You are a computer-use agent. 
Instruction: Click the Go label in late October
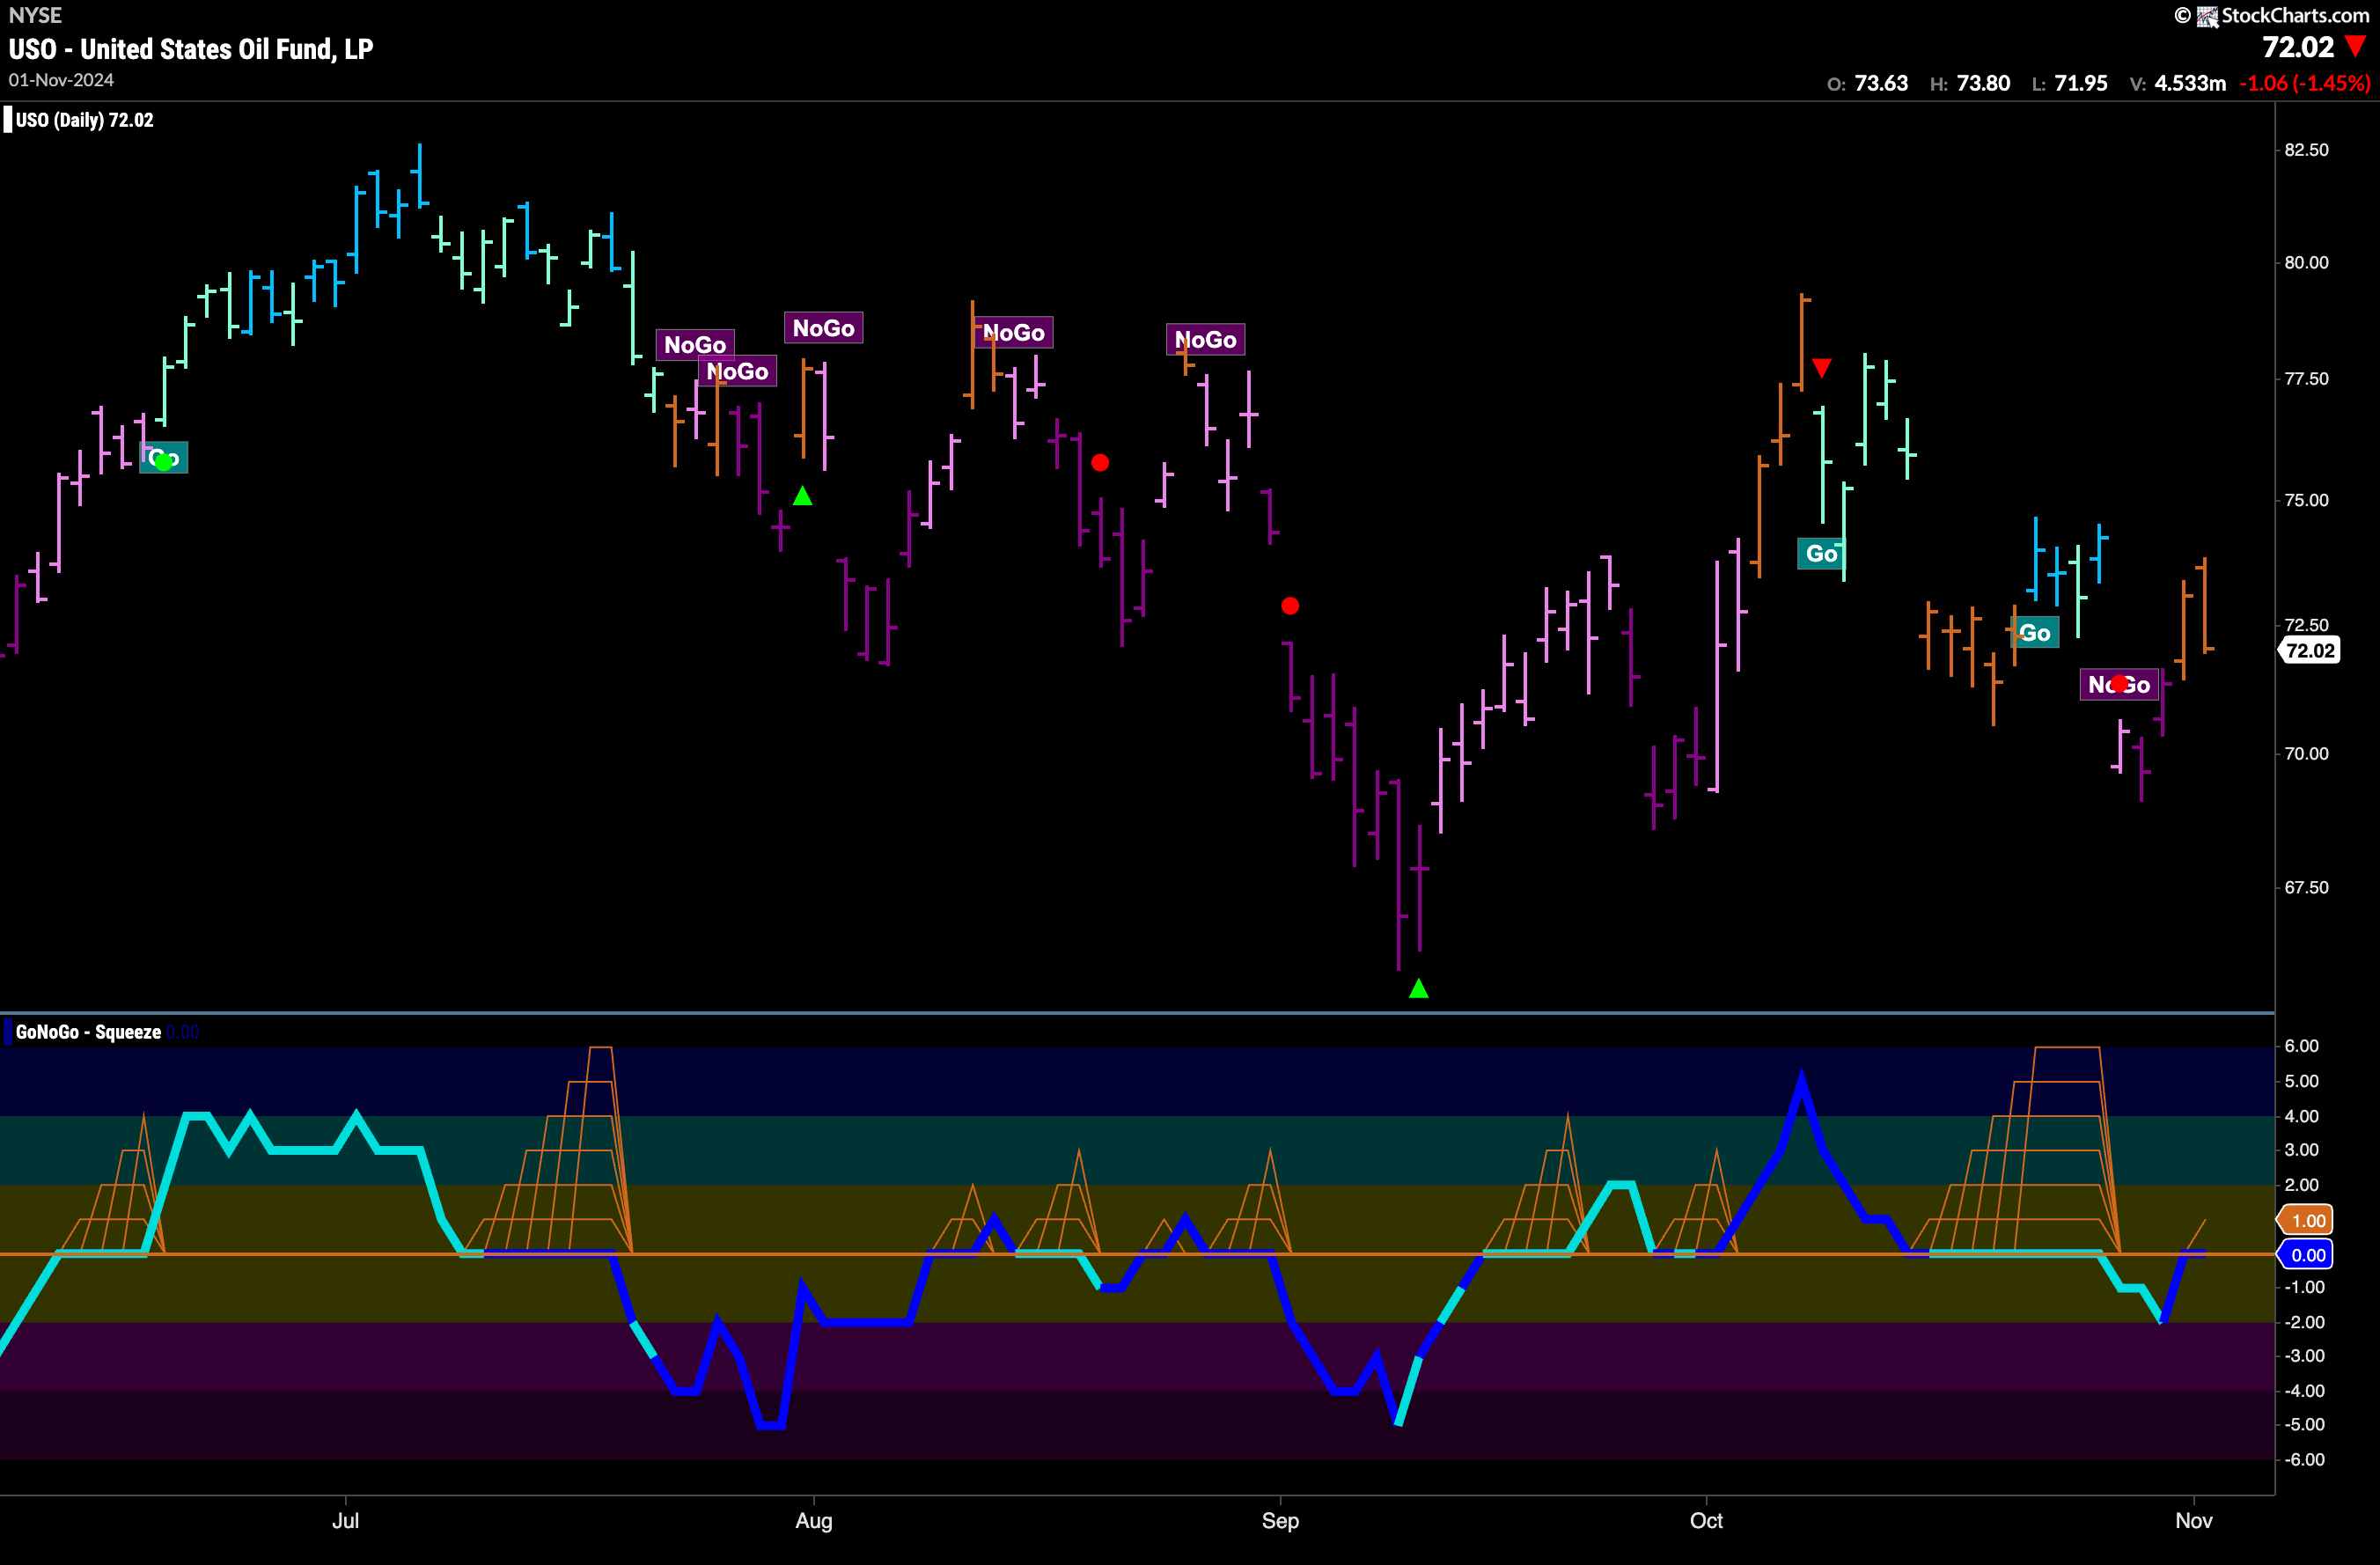[x=2034, y=632]
